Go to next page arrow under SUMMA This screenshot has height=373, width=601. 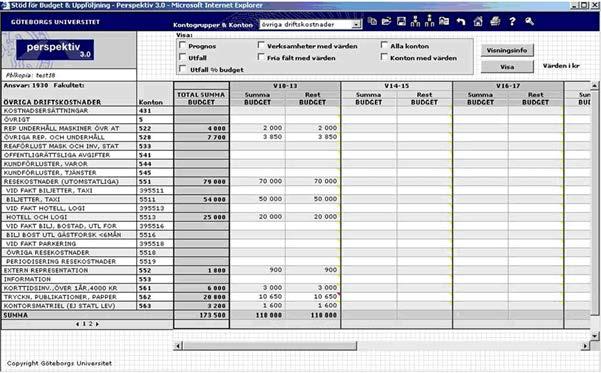click(x=97, y=324)
